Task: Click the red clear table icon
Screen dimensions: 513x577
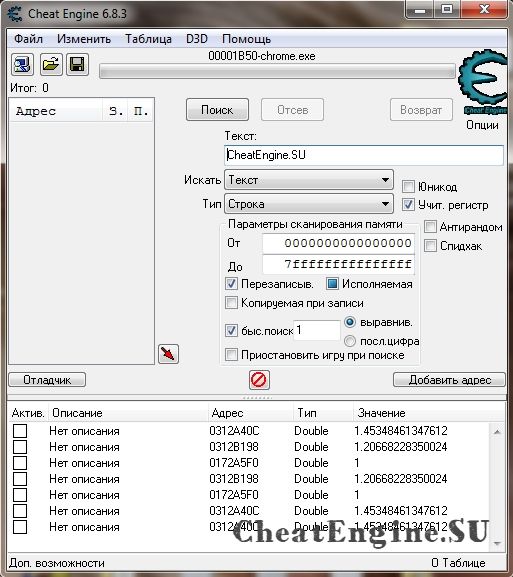Action: [259, 380]
